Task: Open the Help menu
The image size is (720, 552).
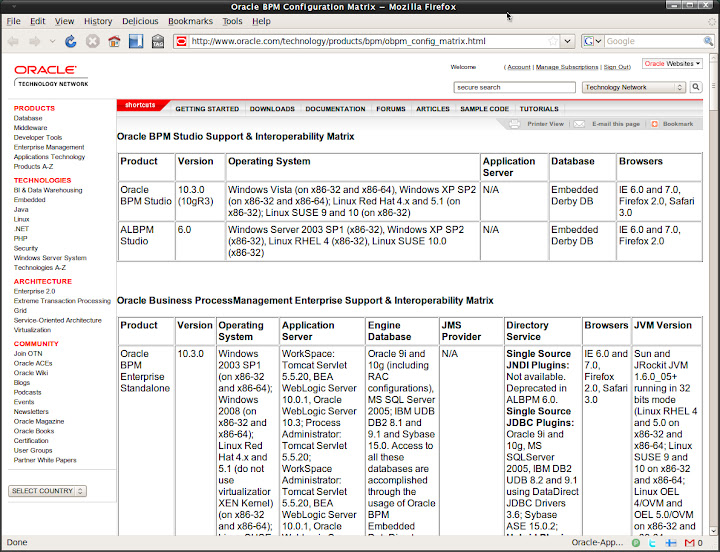Action: (x=261, y=21)
